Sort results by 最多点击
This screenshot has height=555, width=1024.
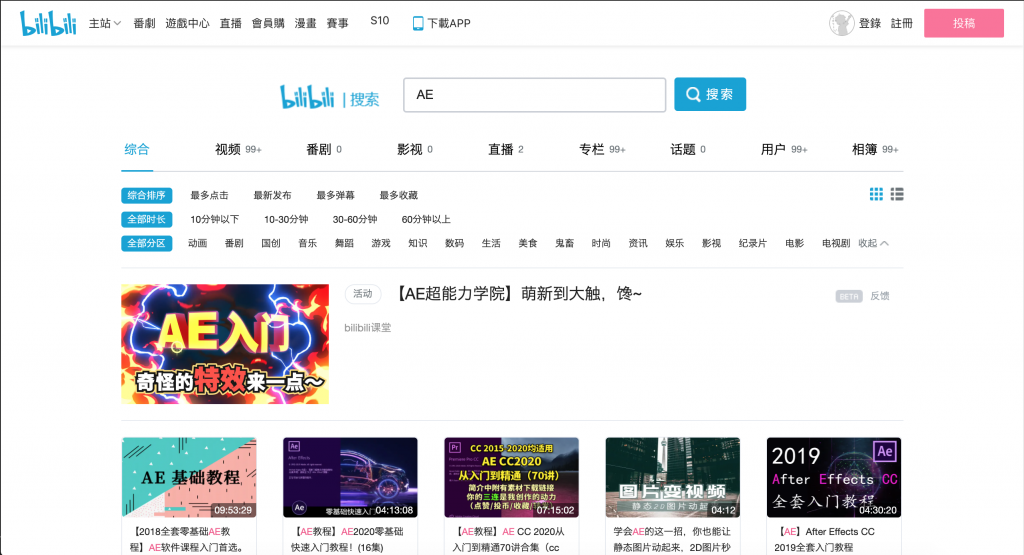[210, 195]
